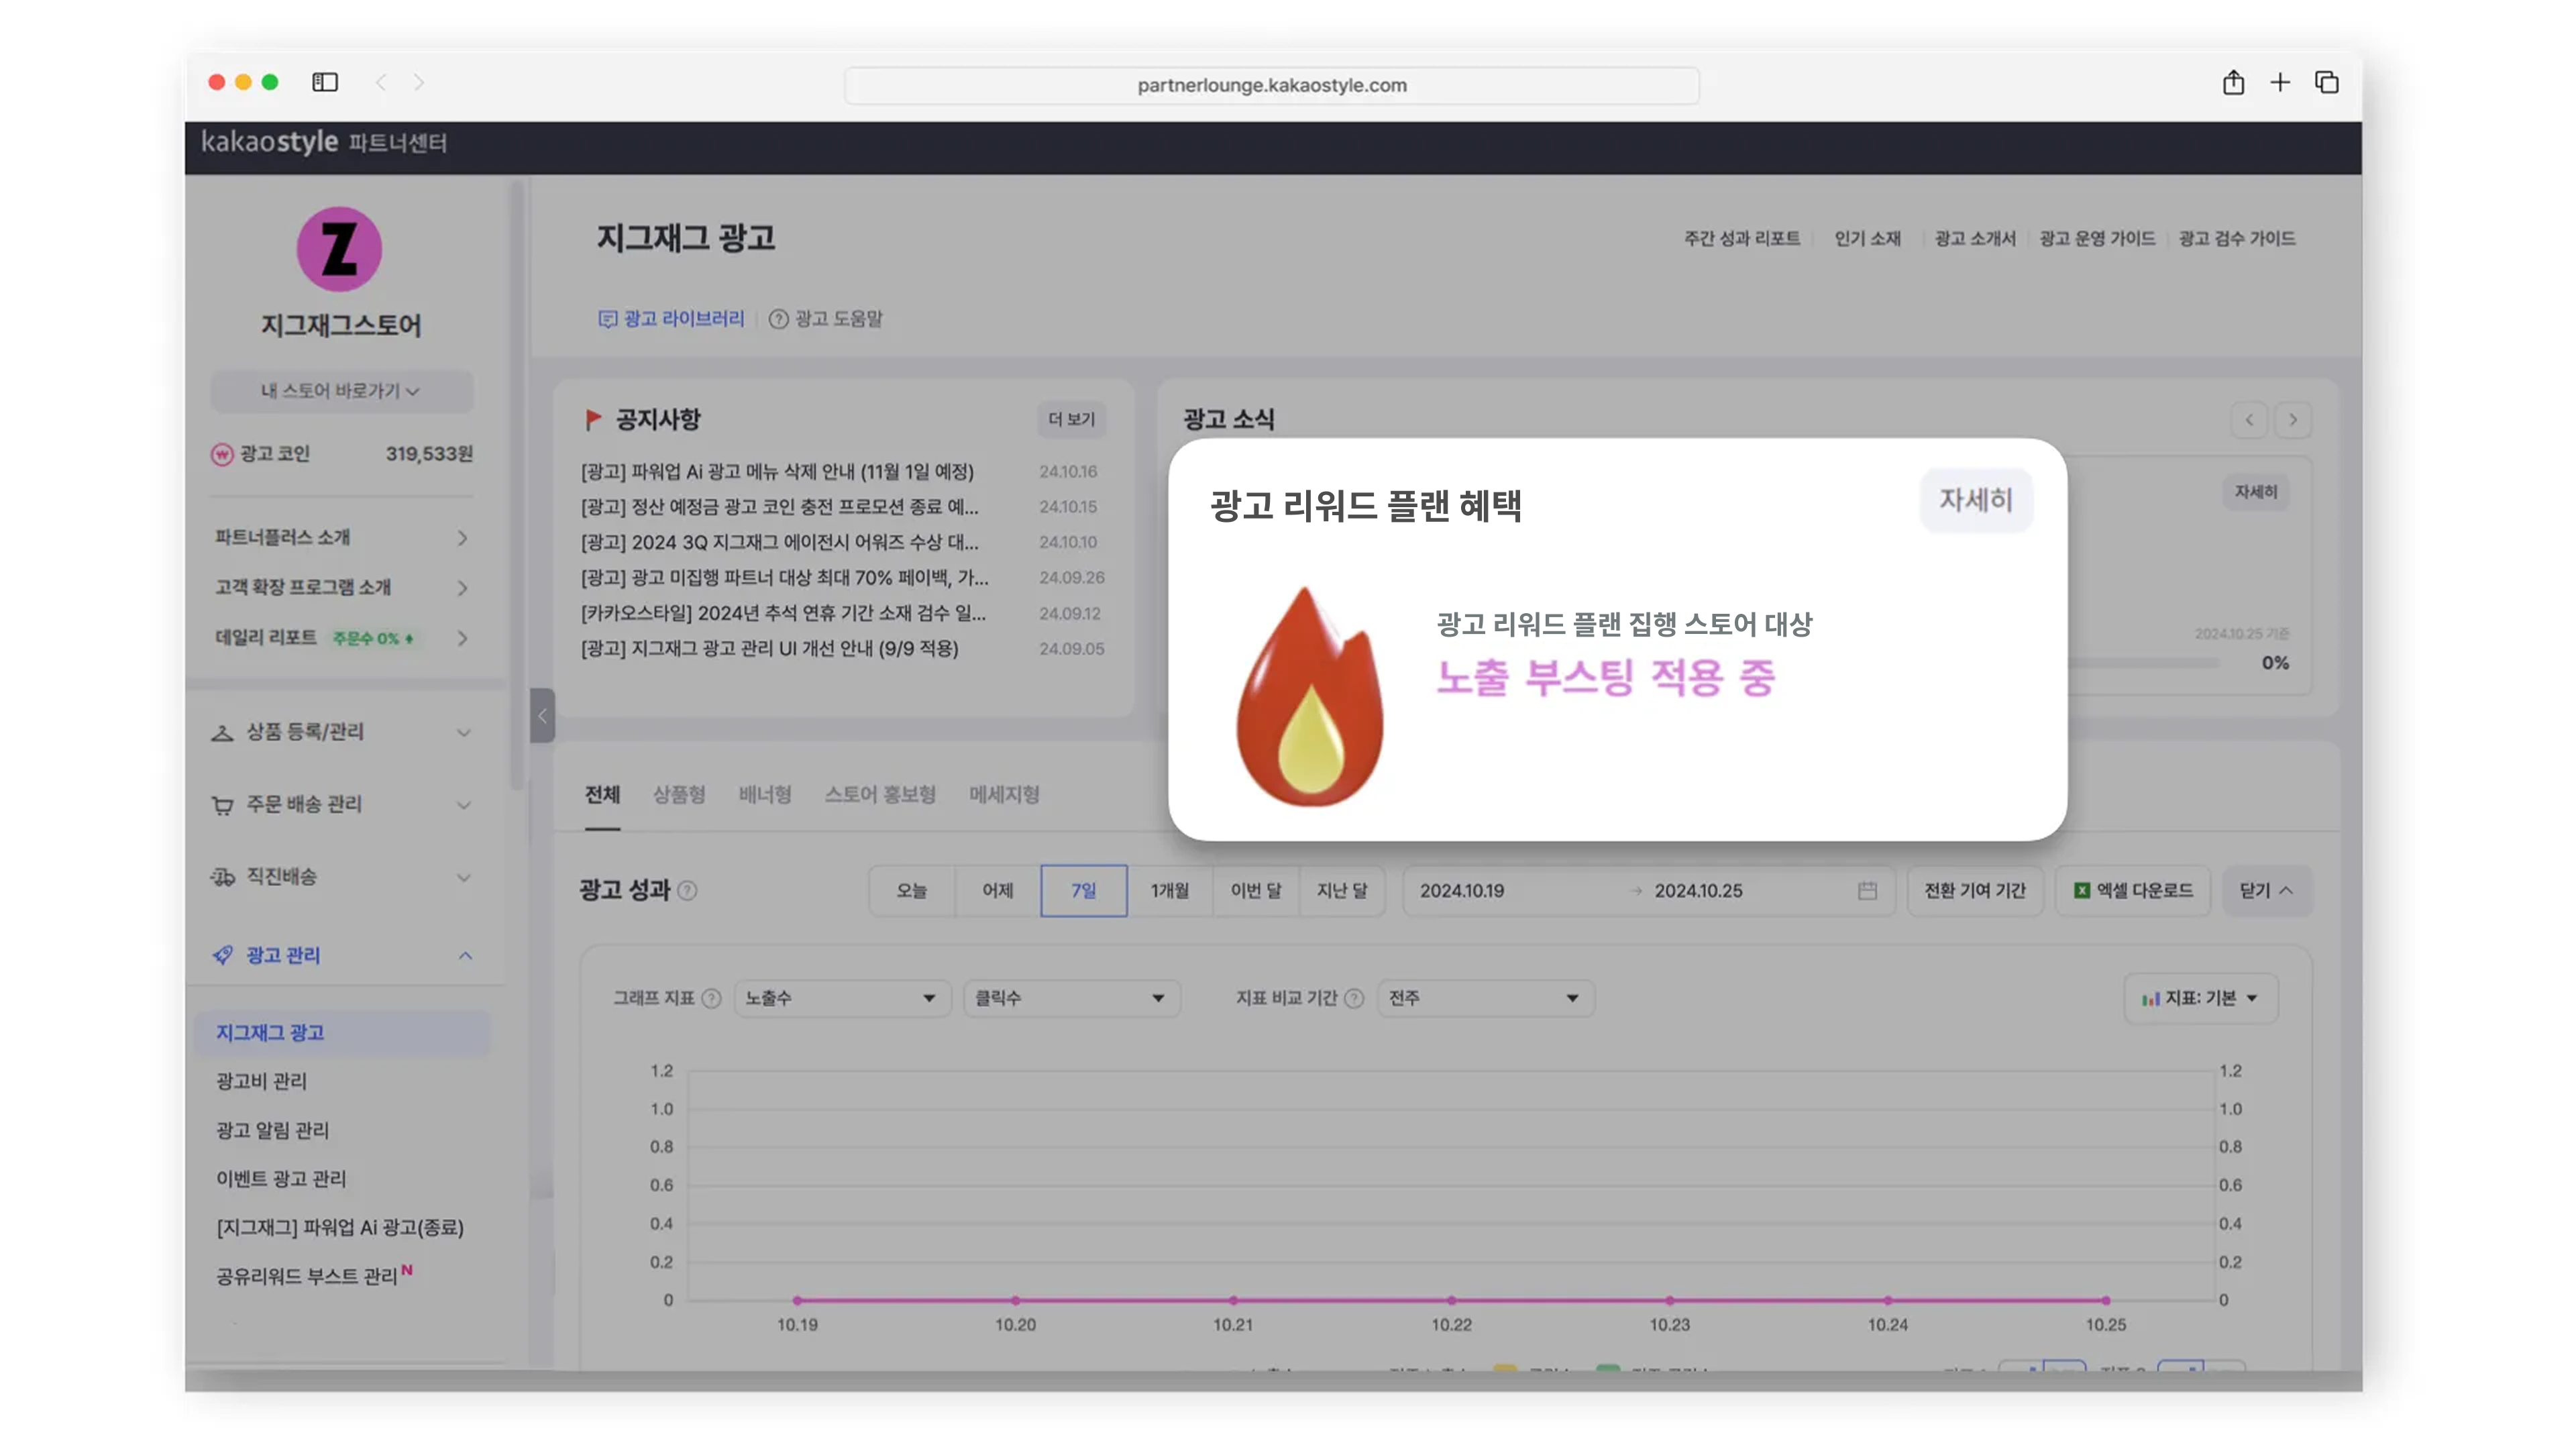Click the 광고 코인 coin icon
The height and width of the screenshot is (1449, 2576).
(222, 454)
